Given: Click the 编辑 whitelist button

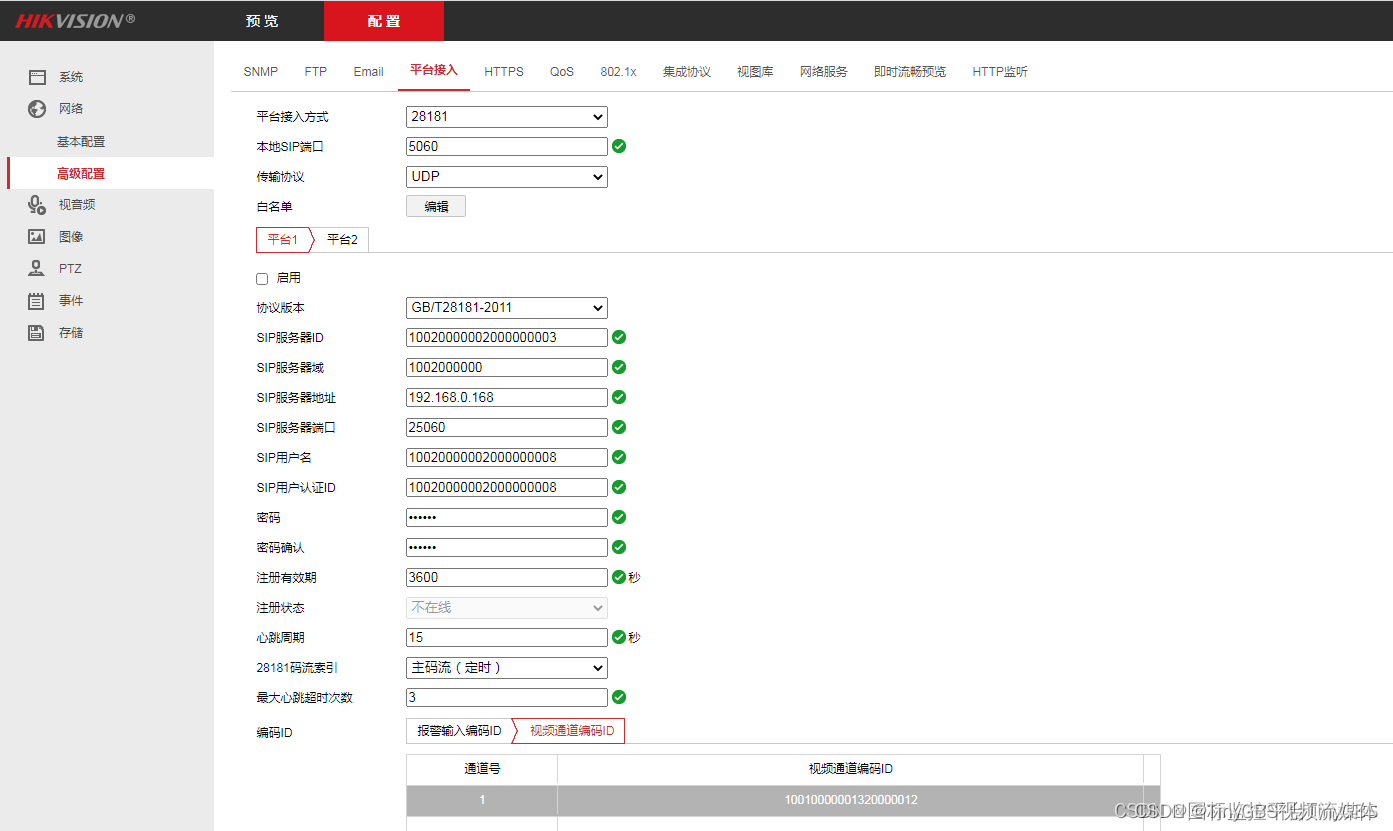Looking at the screenshot, I should (436, 207).
